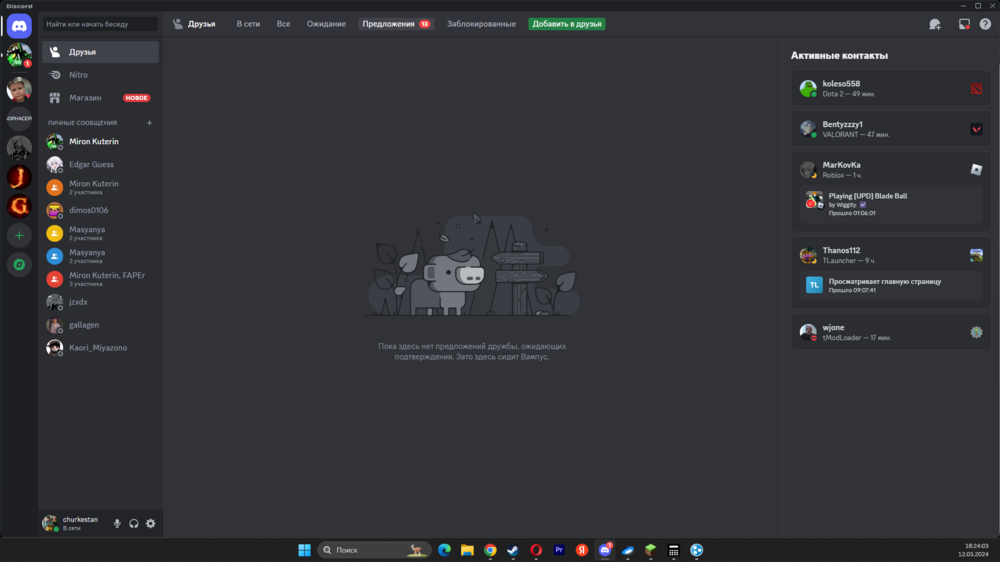Image resolution: width=1000 pixels, height=562 pixels.
Task: Click tModLoader icon on wjone card
Action: click(976, 332)
